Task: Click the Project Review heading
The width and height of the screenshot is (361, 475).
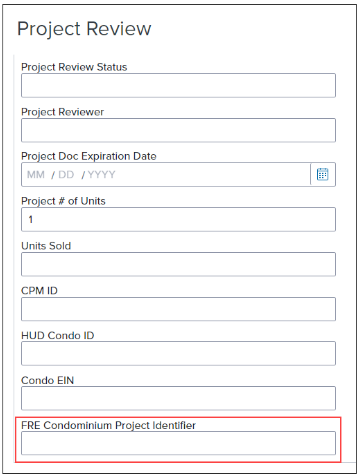Action: (84, 29)
